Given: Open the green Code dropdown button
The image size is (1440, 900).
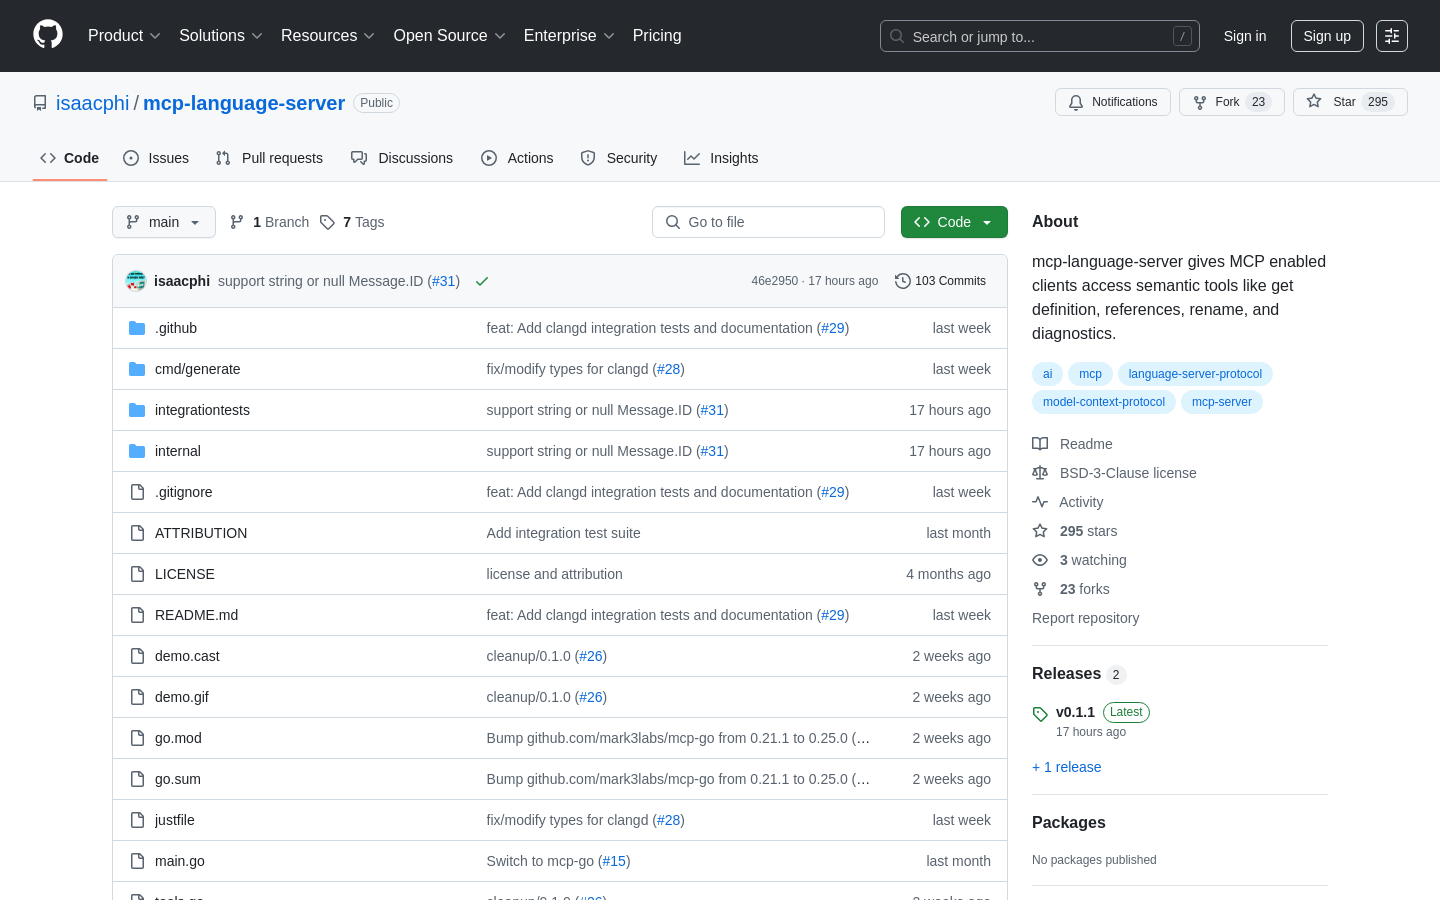Looking at the screenshot, I should [x=954, y=222].
